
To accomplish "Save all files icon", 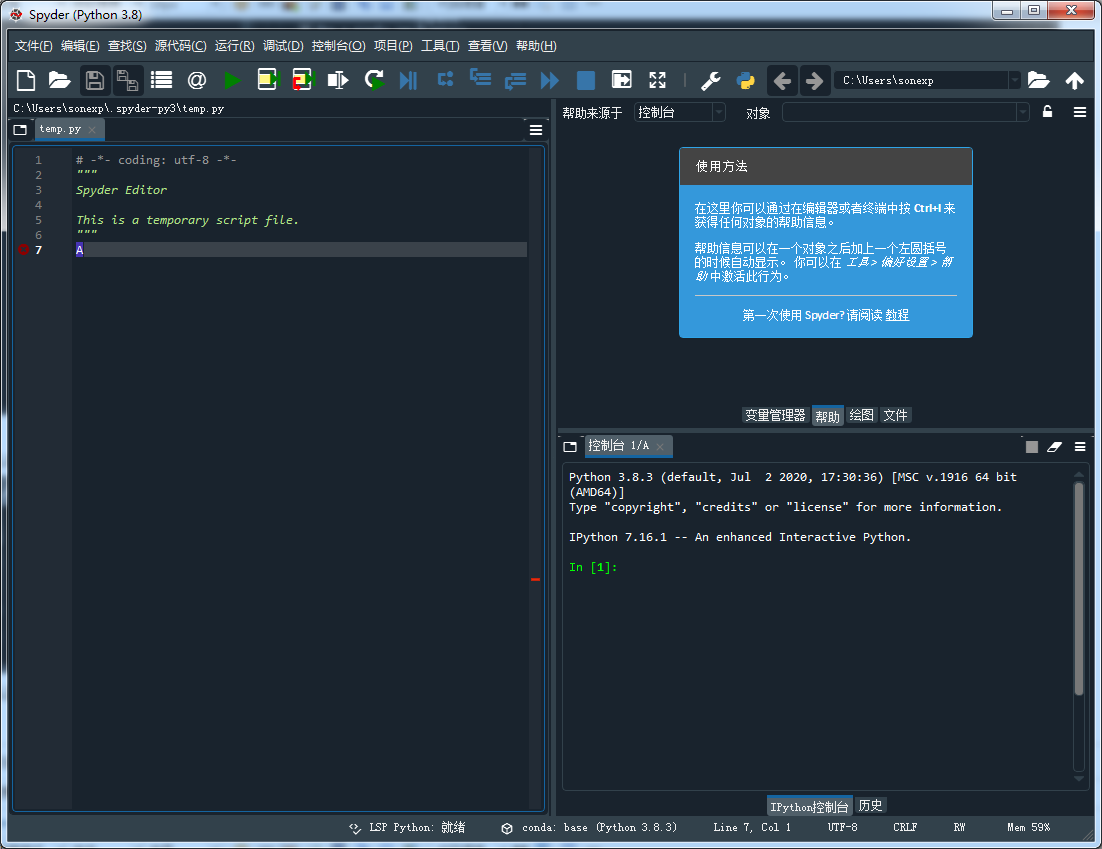I will coord(127,80).
